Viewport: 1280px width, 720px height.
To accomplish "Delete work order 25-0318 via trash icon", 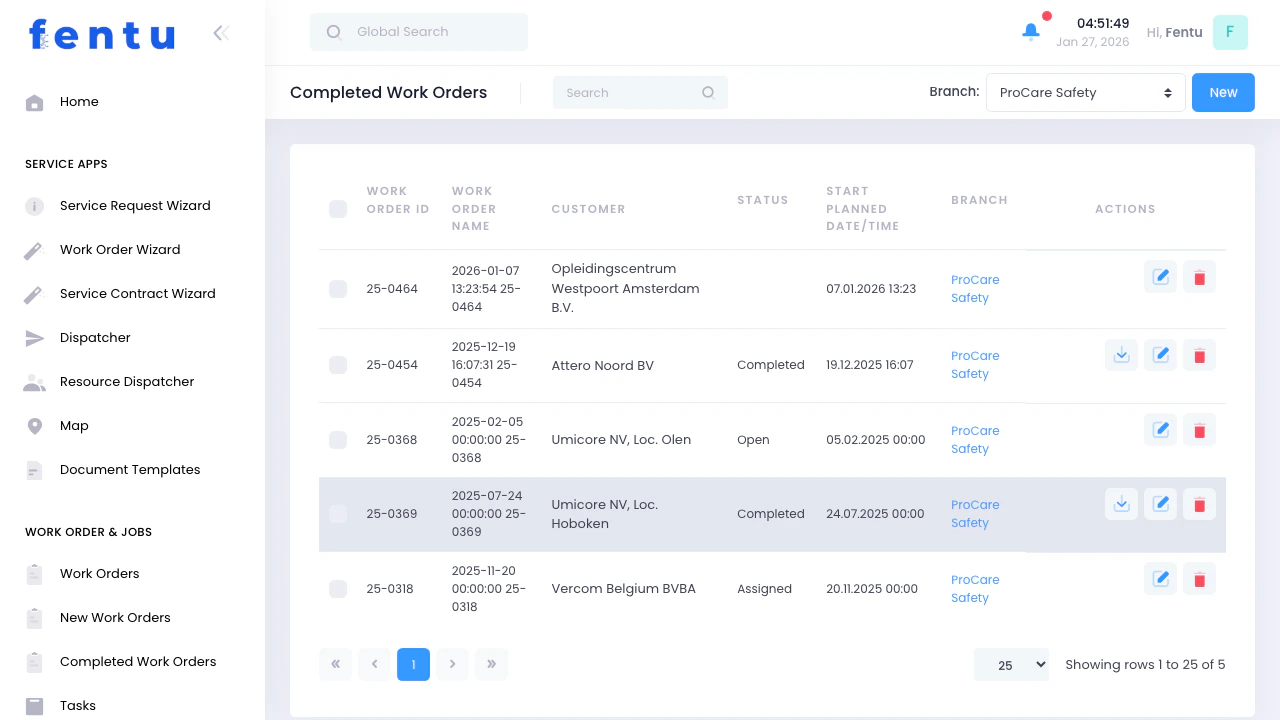I will (x=1199, y=578).
